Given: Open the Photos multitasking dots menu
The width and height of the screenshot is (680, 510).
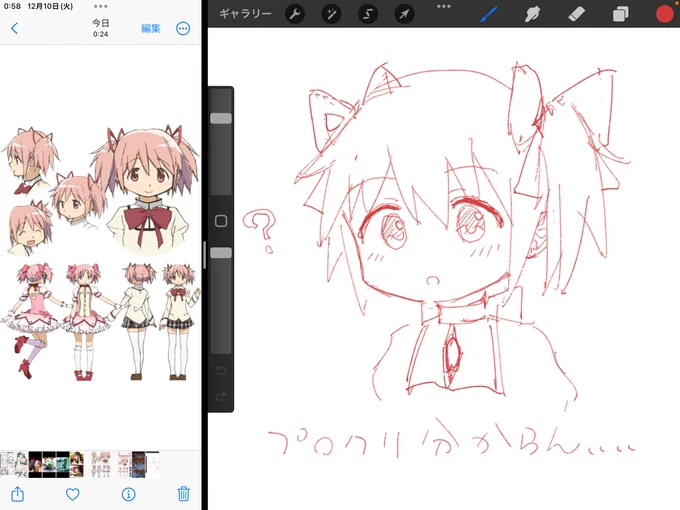Looking at the screenshot, I should [x=101, y=6].
